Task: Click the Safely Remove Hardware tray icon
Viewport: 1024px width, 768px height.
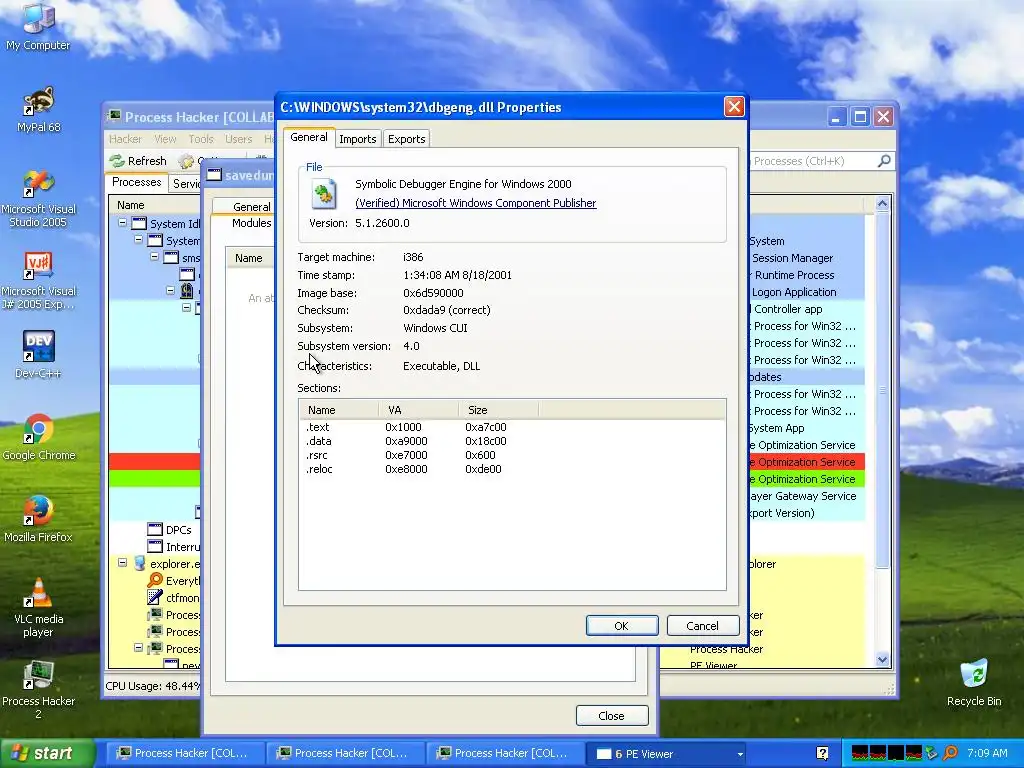Action: tap(932, 753)
